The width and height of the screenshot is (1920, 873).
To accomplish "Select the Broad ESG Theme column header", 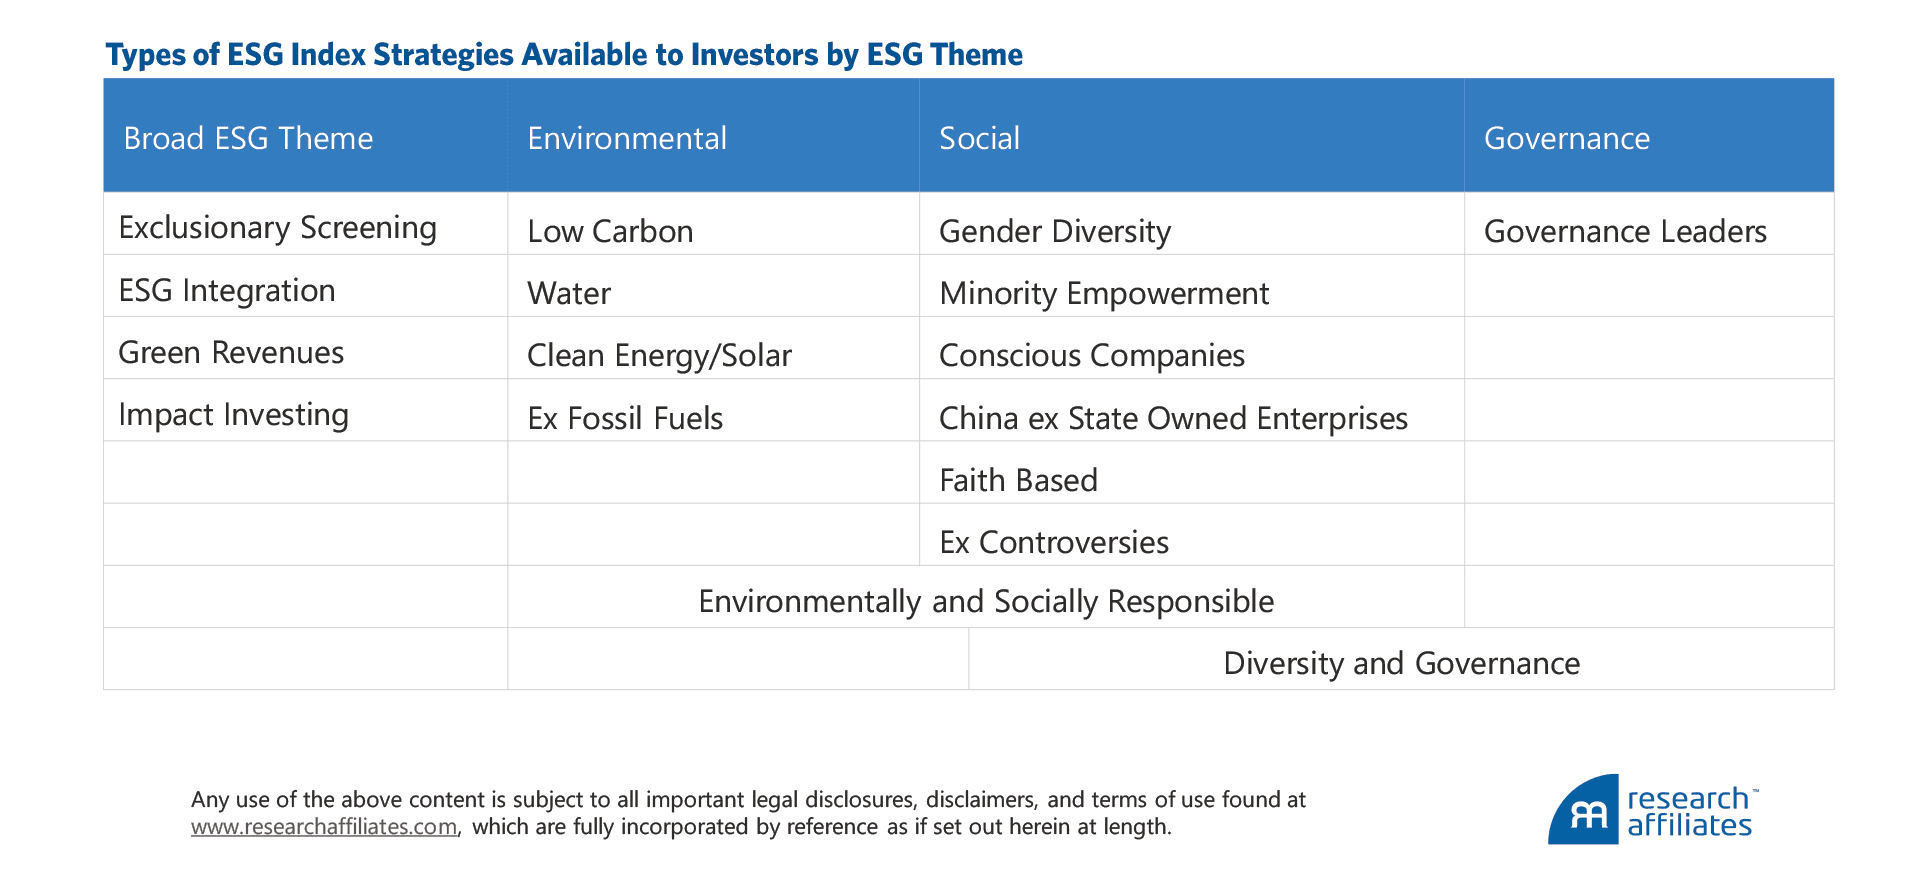I will 248,138.
